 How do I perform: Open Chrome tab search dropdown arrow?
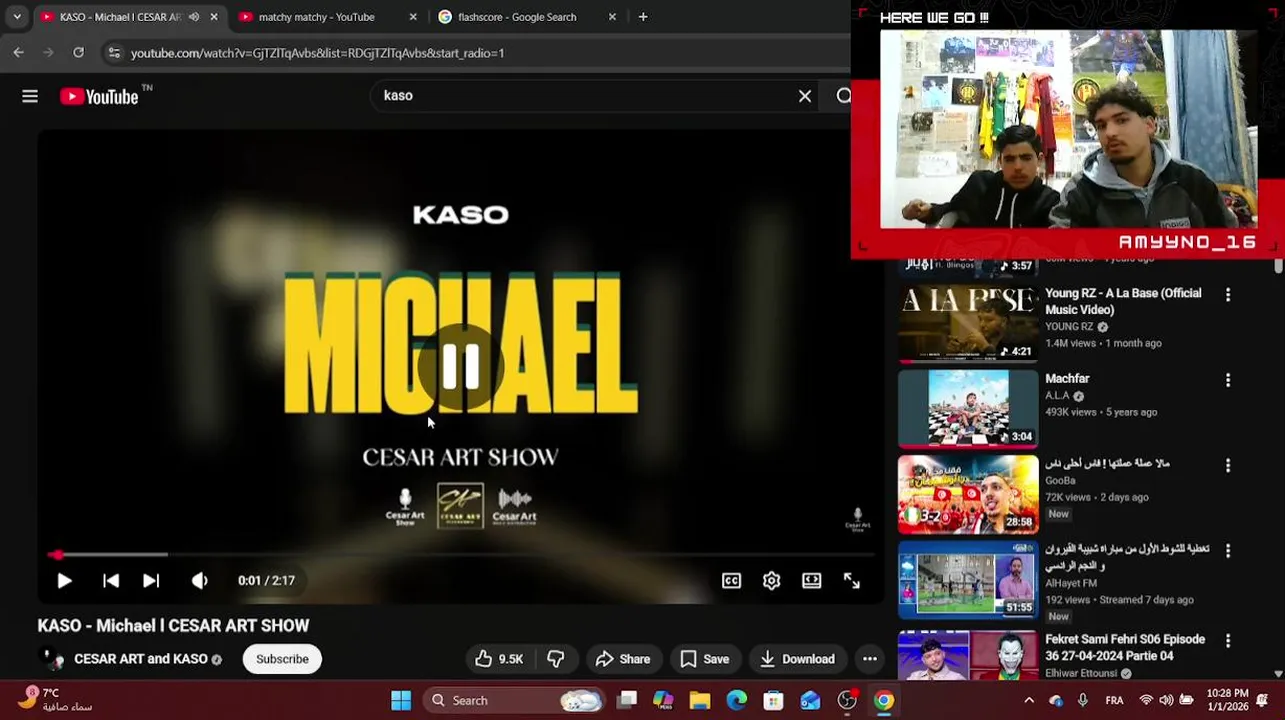click(x=17, y=17)
